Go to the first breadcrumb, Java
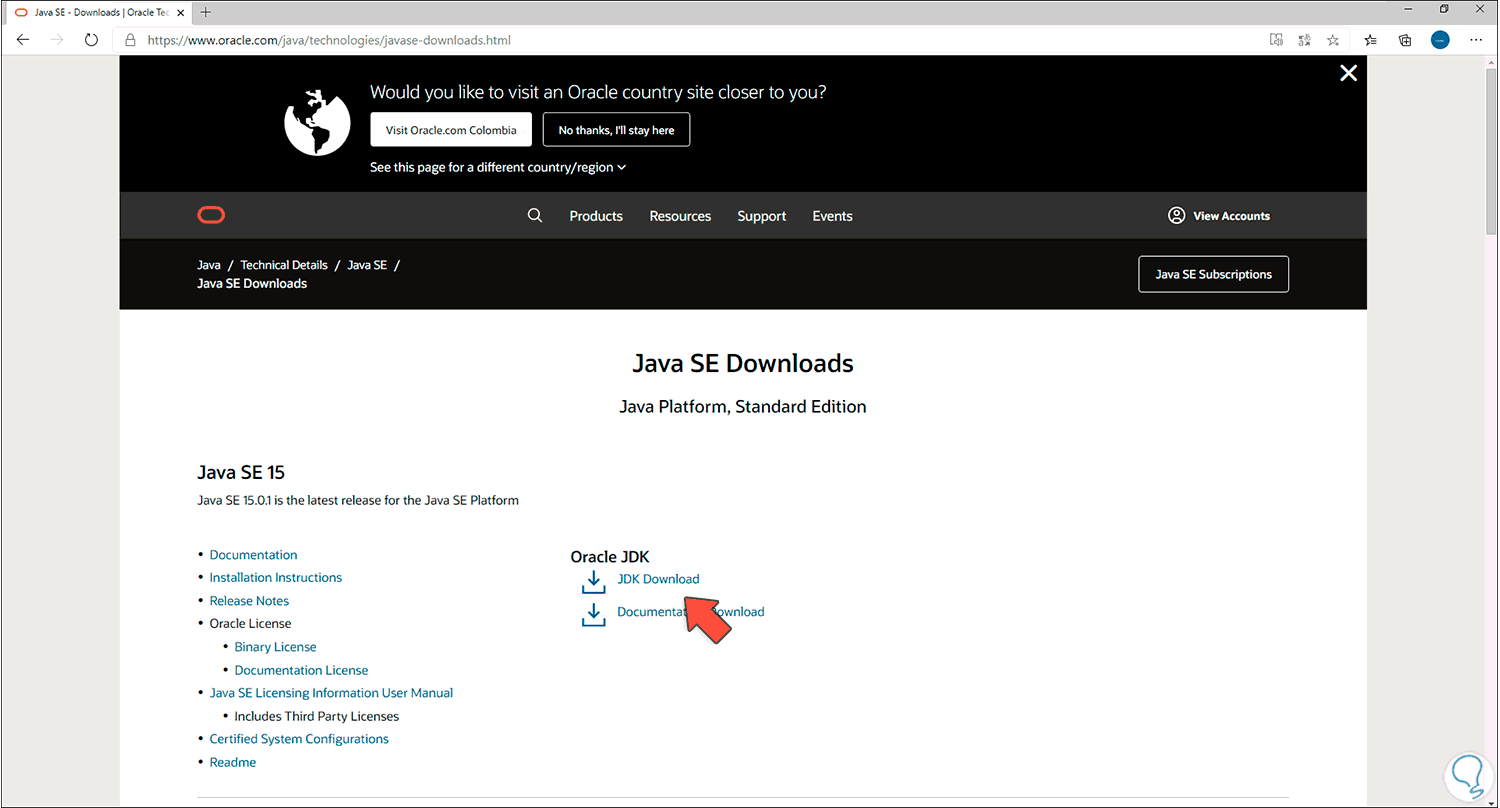Viewport: 1500px width, 808px height. click(209, 265)
